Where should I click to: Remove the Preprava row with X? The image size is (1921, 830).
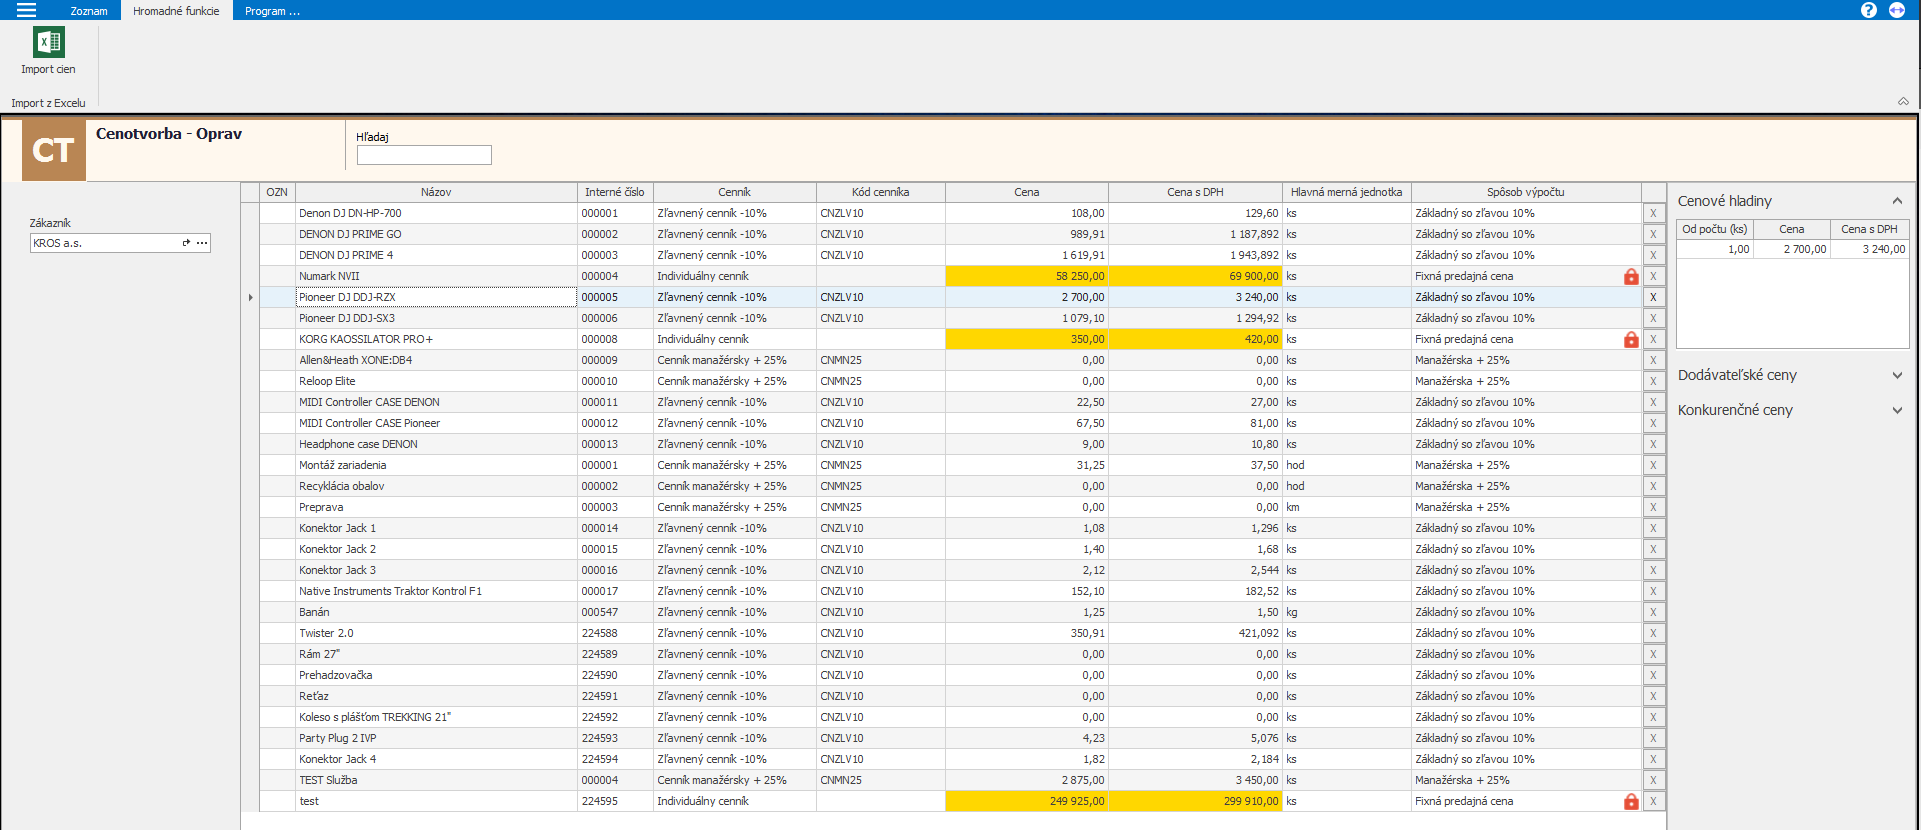click(x=1653, y=507)
